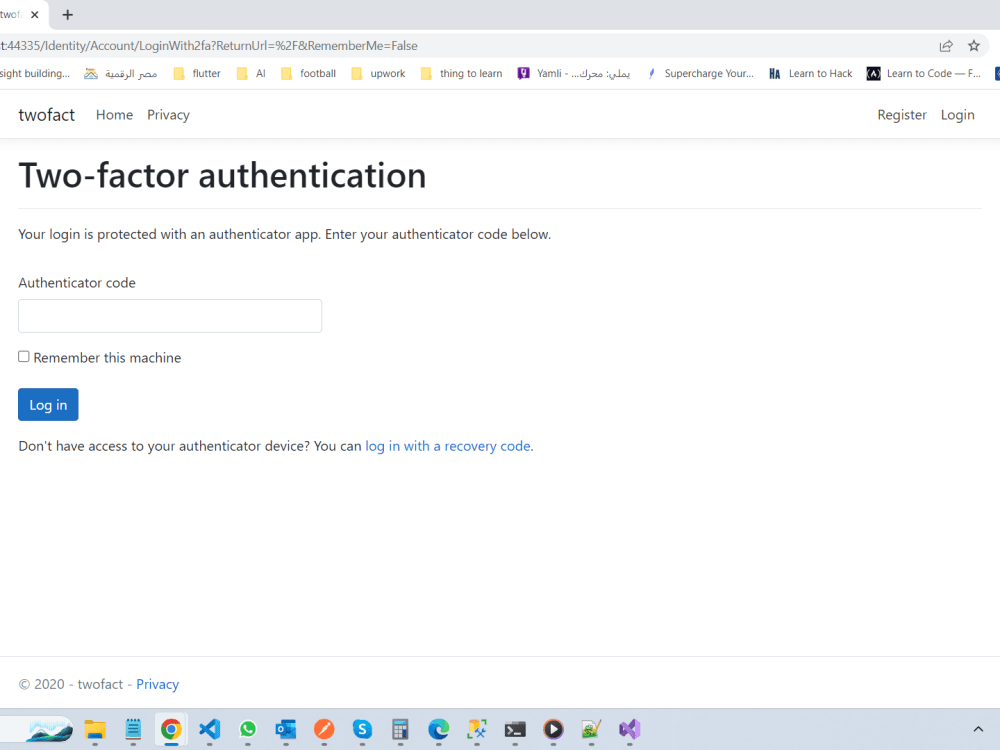Open Notepad++ from the taskbar

click(x=133, y=729)
